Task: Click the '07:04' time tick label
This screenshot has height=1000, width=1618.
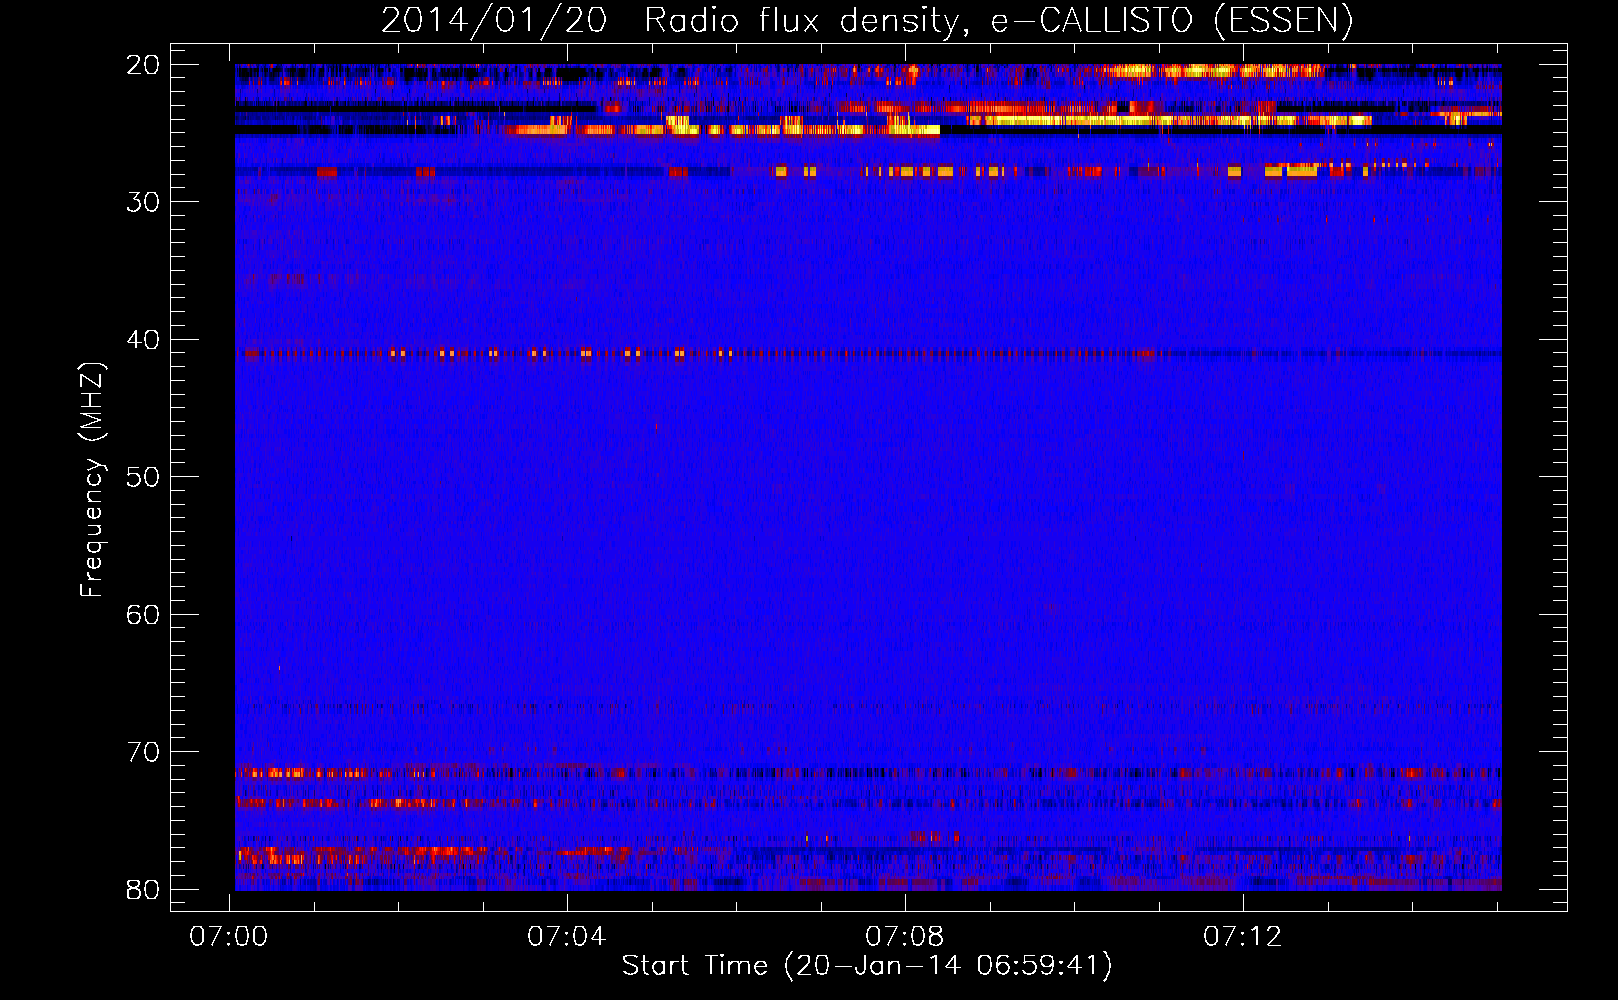Action: [567, 937]
